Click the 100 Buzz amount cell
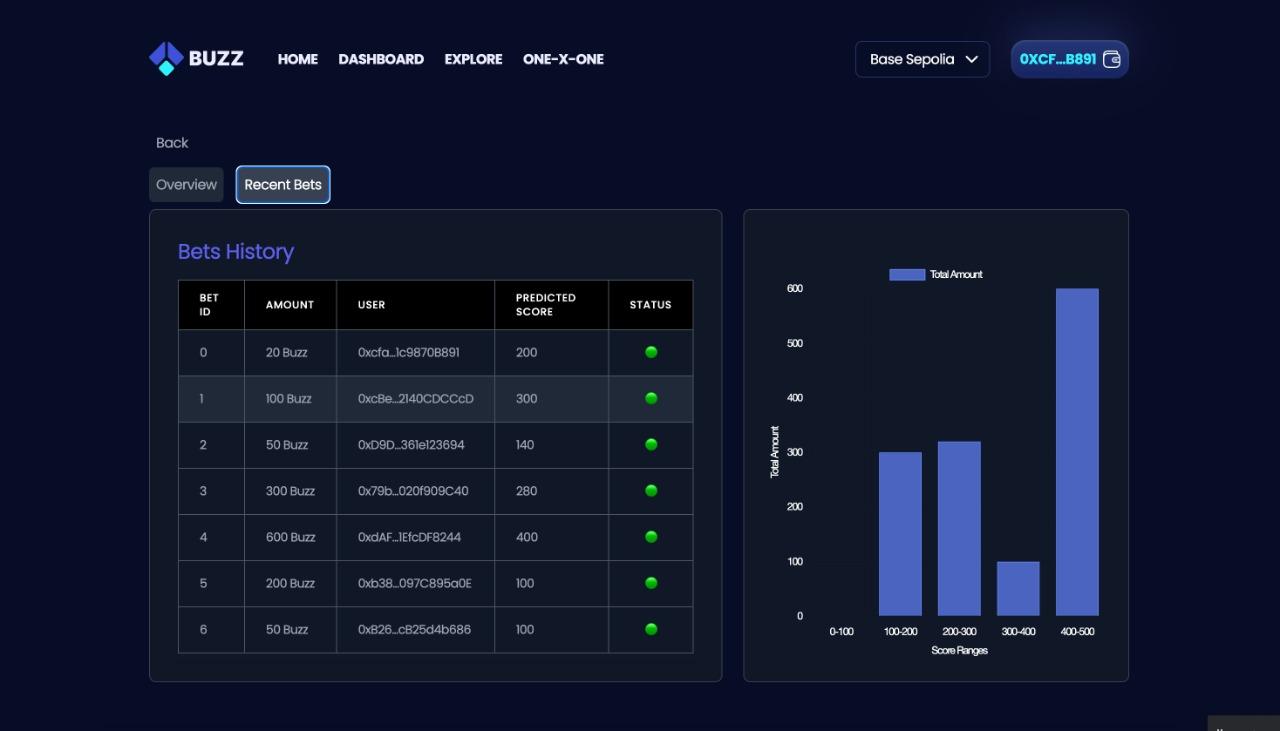Viewport: 1280px width, 731px height. [x=289, y=399]
